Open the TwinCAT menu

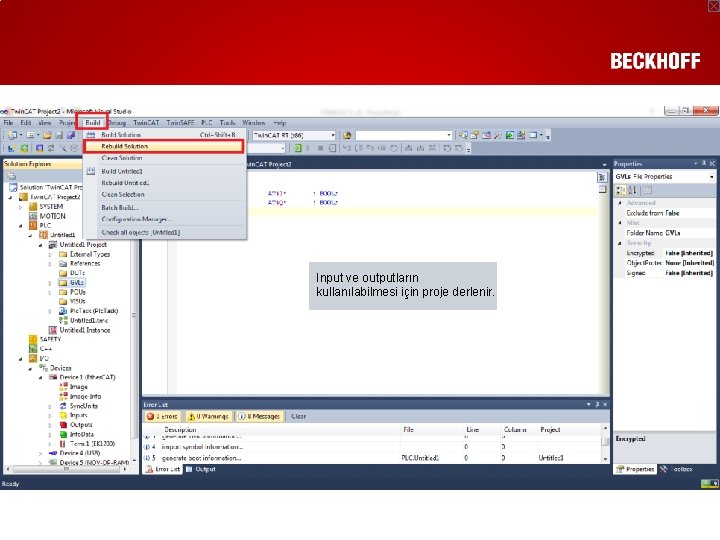pyautogui.click(x=146, y=123)
